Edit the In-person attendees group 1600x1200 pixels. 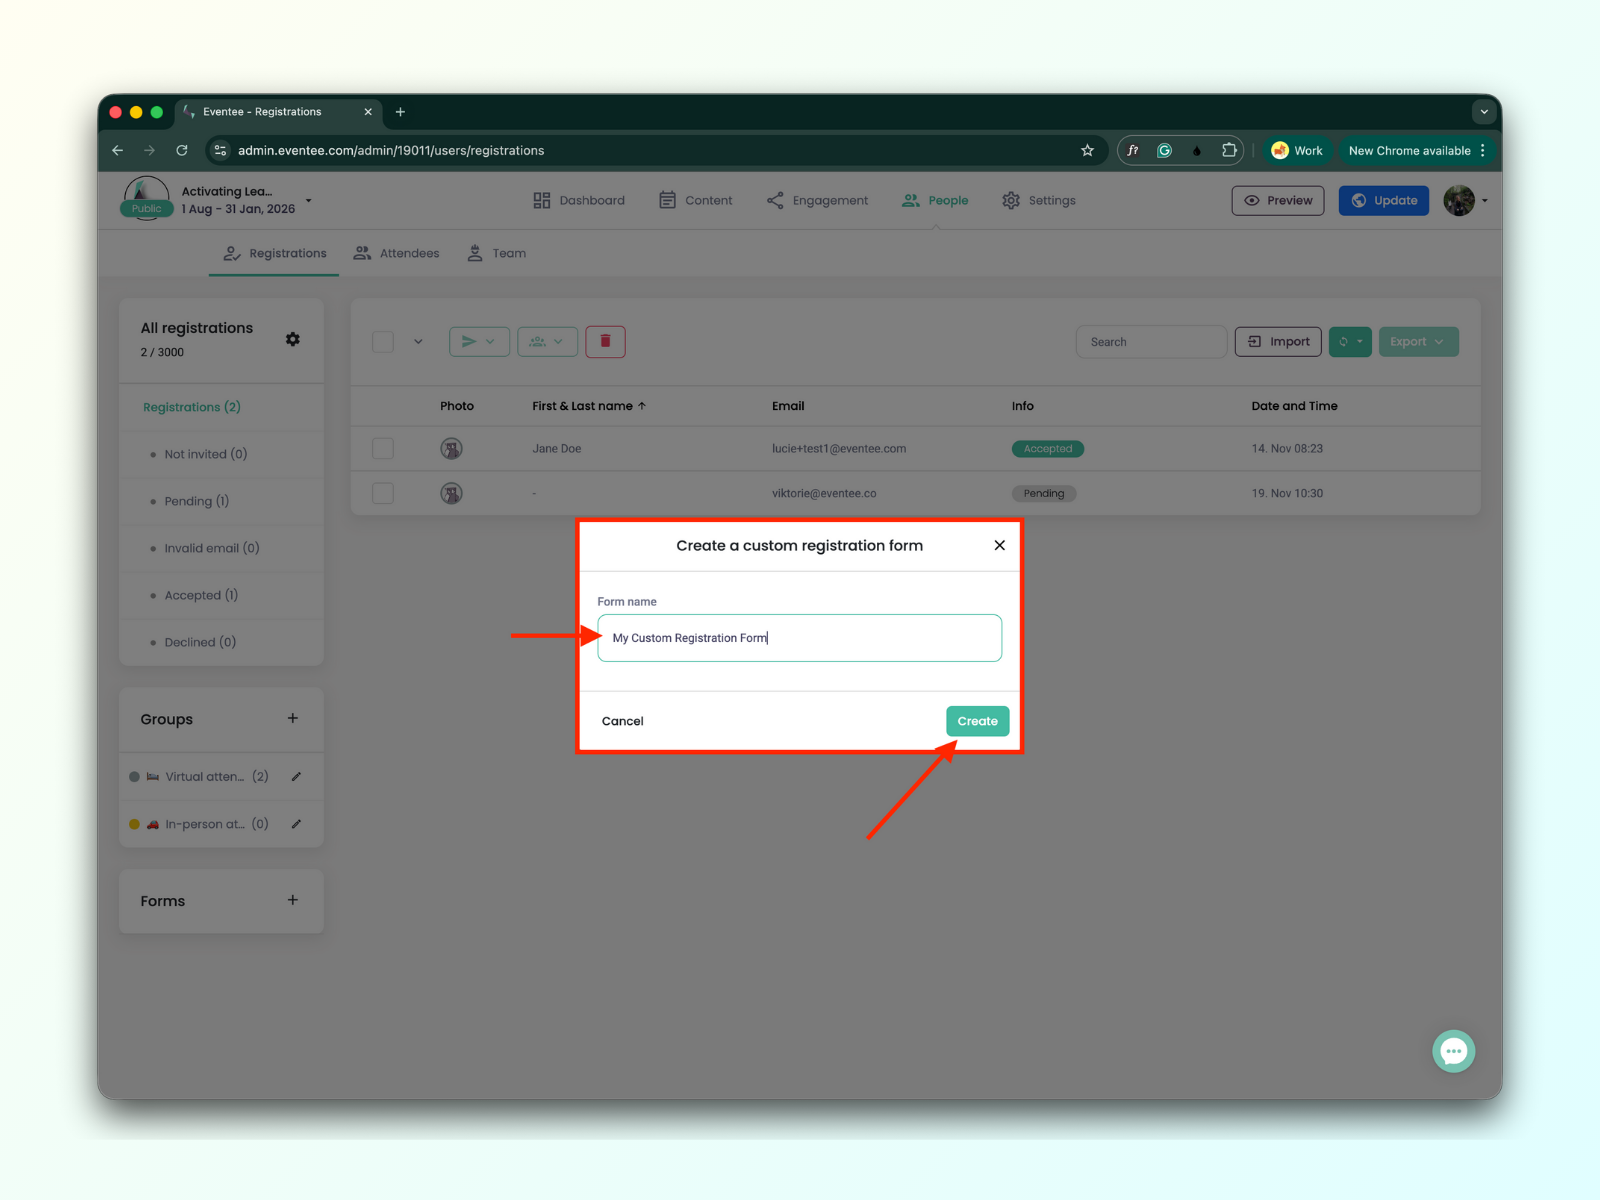296,824
